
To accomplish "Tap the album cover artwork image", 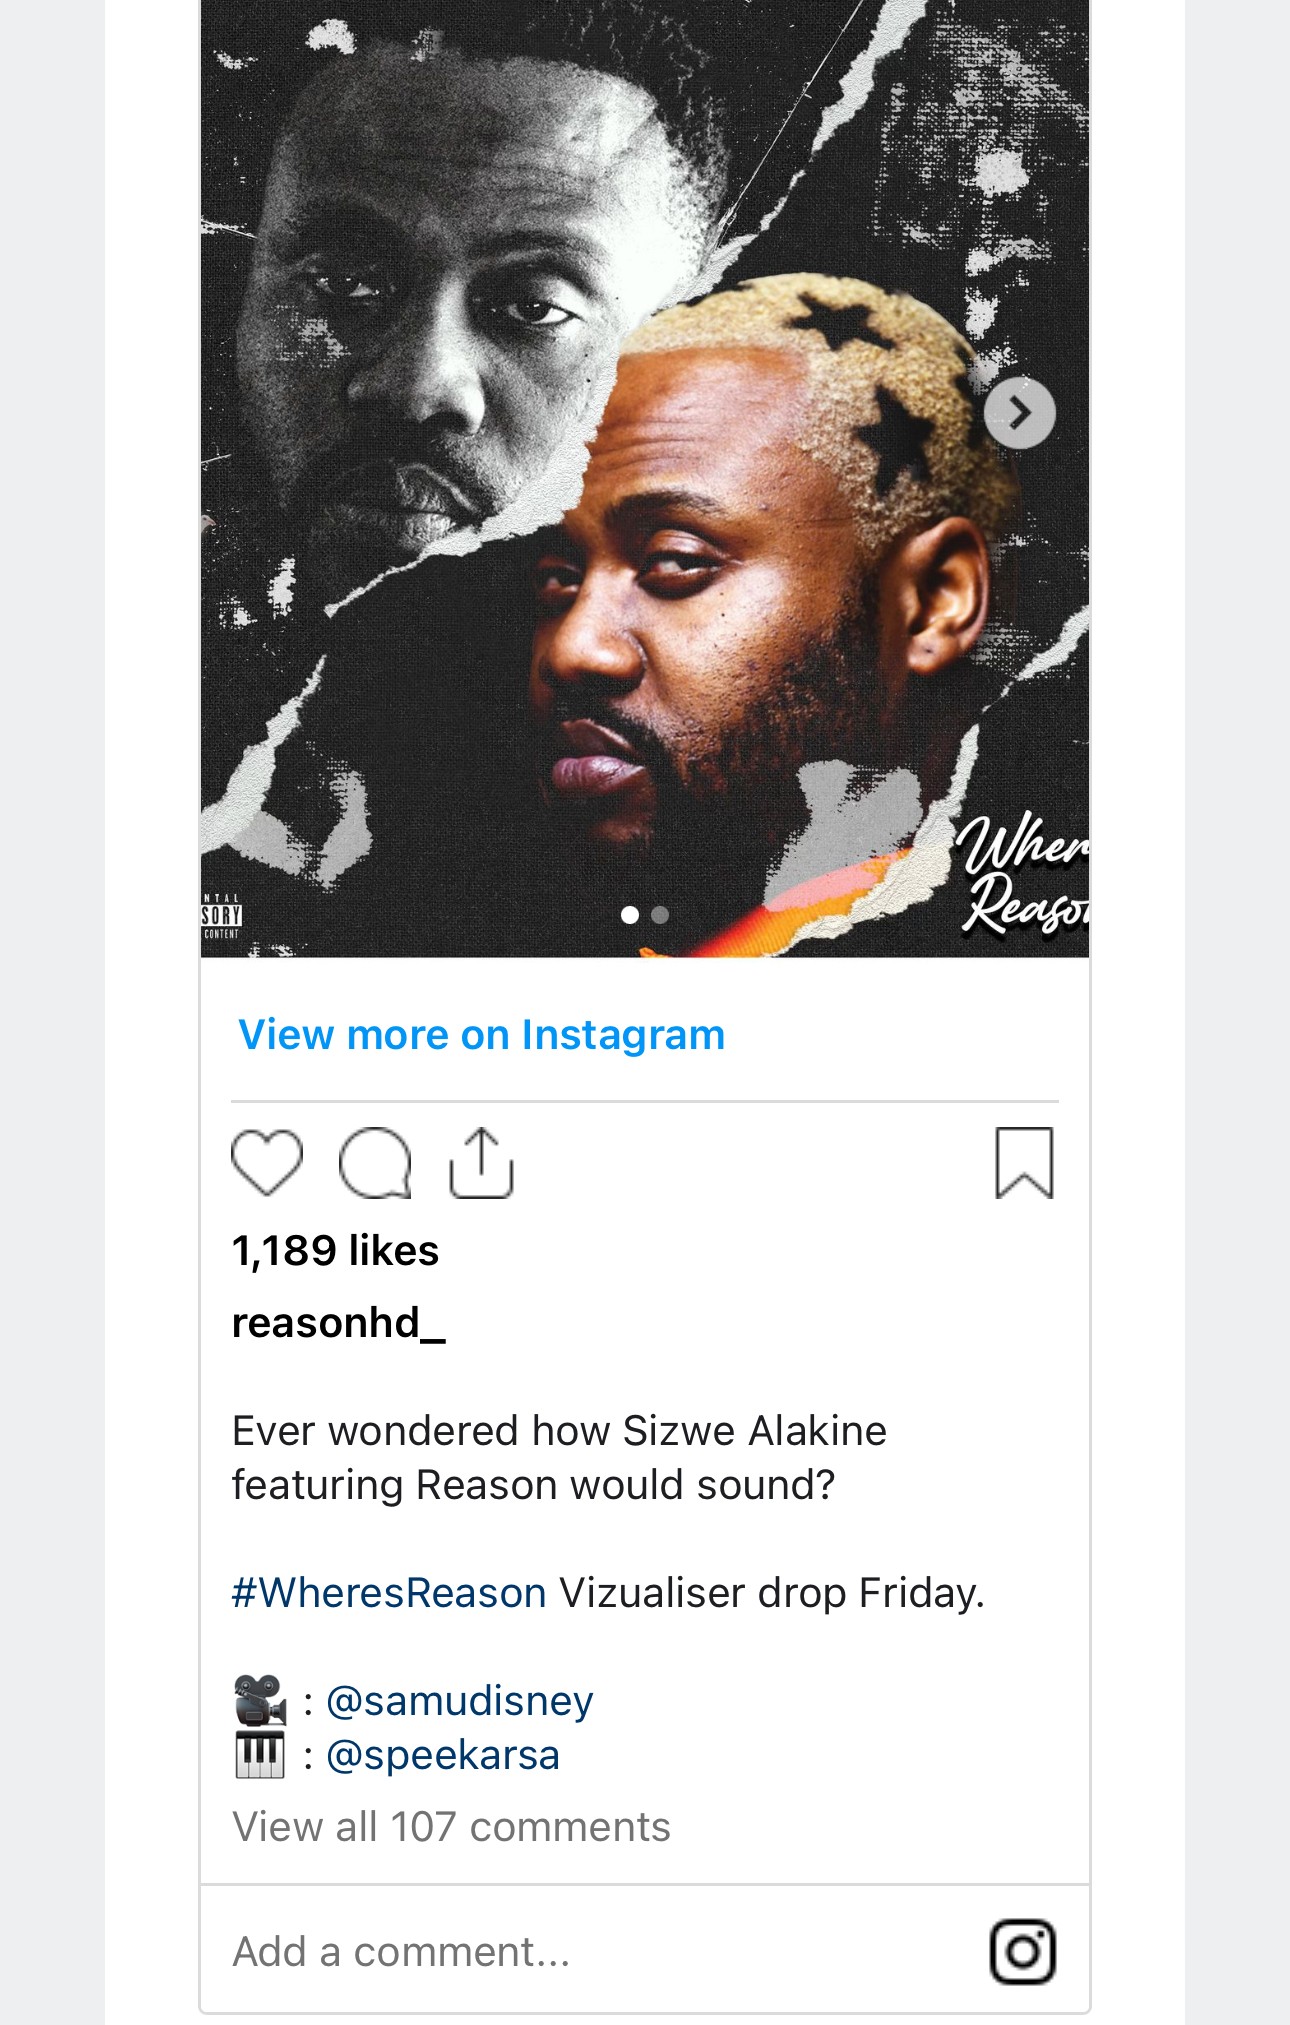I will point(645,478).
